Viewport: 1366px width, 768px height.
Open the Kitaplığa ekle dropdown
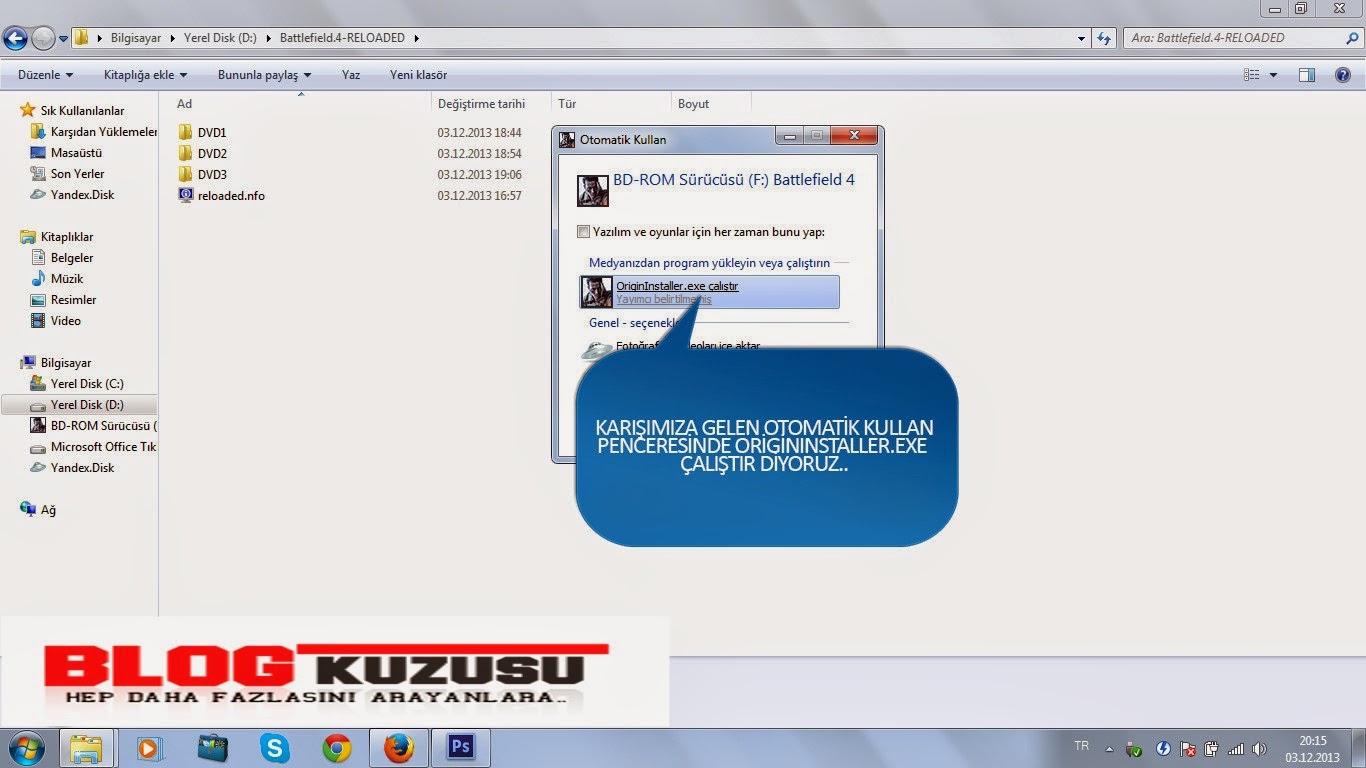[x=145, y=75]
